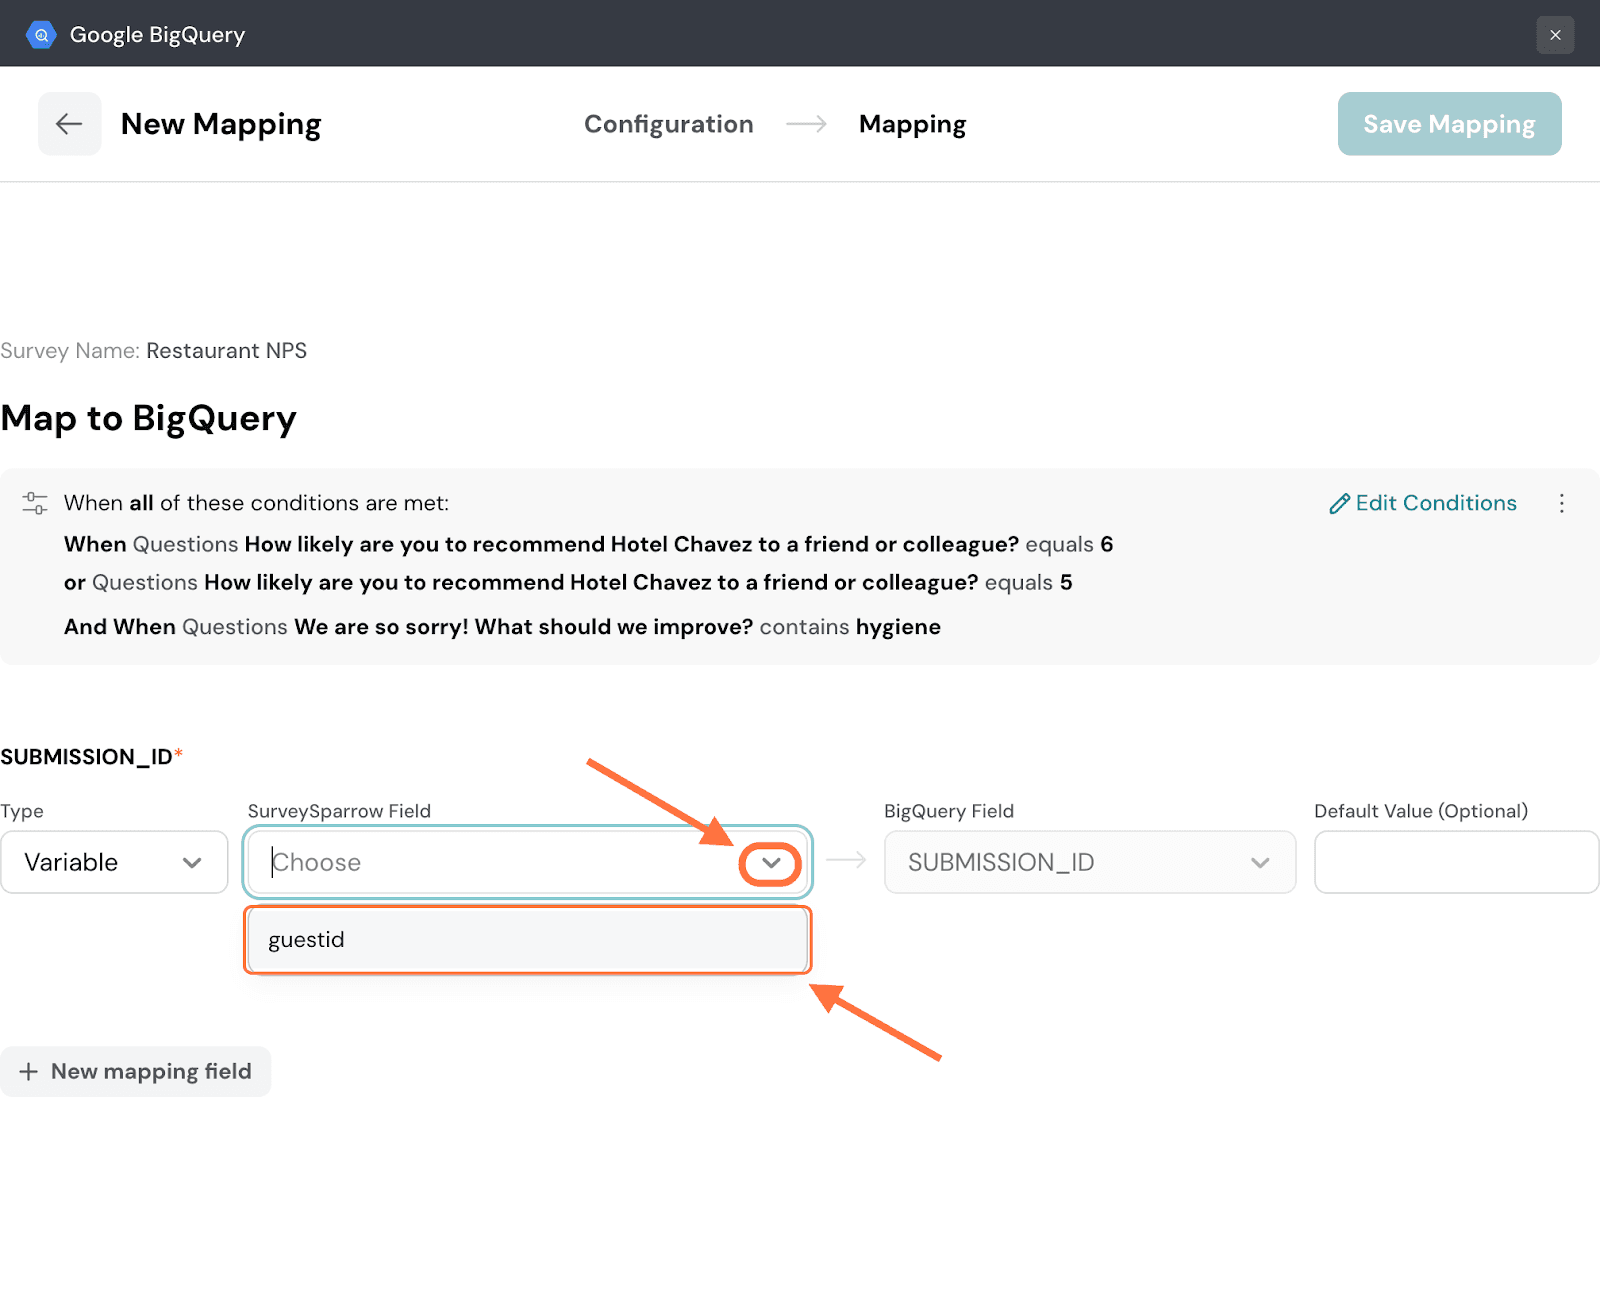Viewport: 1600px width, 1305px height.
Task: Click the plus icon for new mapping field
Action: point(29,1072)
